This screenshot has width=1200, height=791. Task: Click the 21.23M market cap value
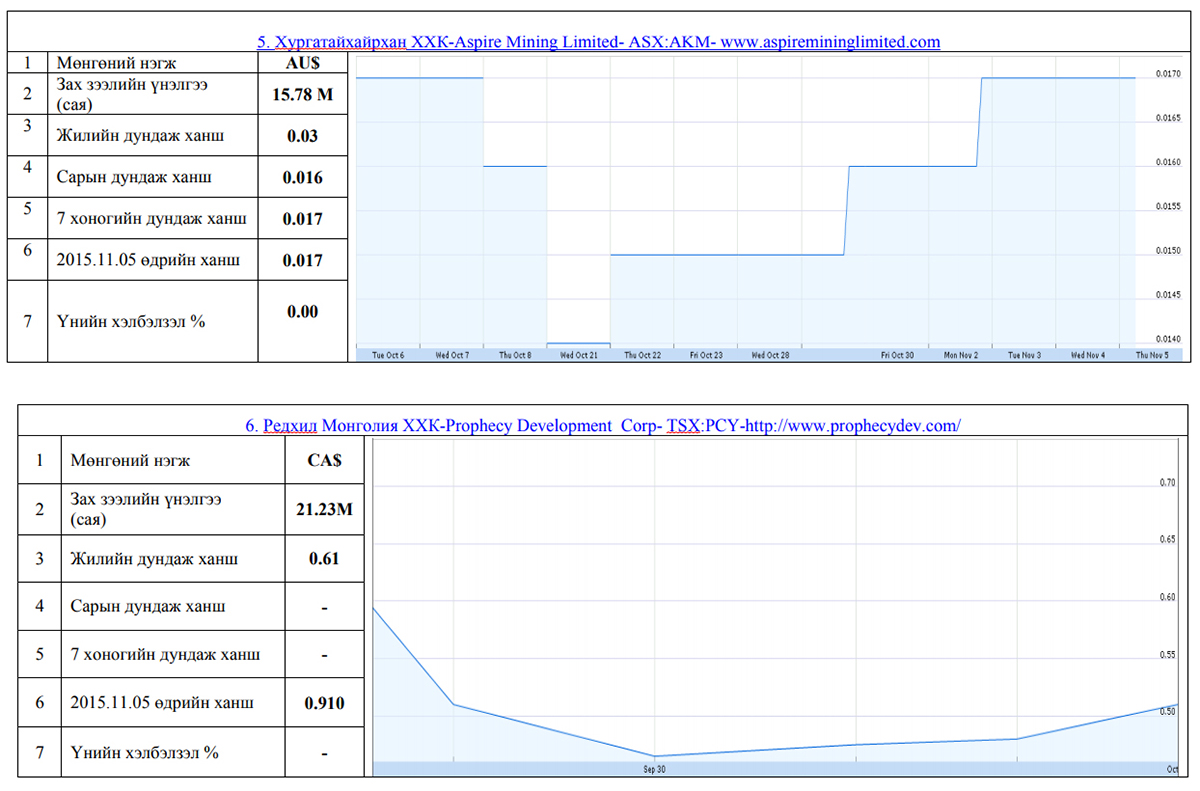pyautogui.click(x=324, y=509)
